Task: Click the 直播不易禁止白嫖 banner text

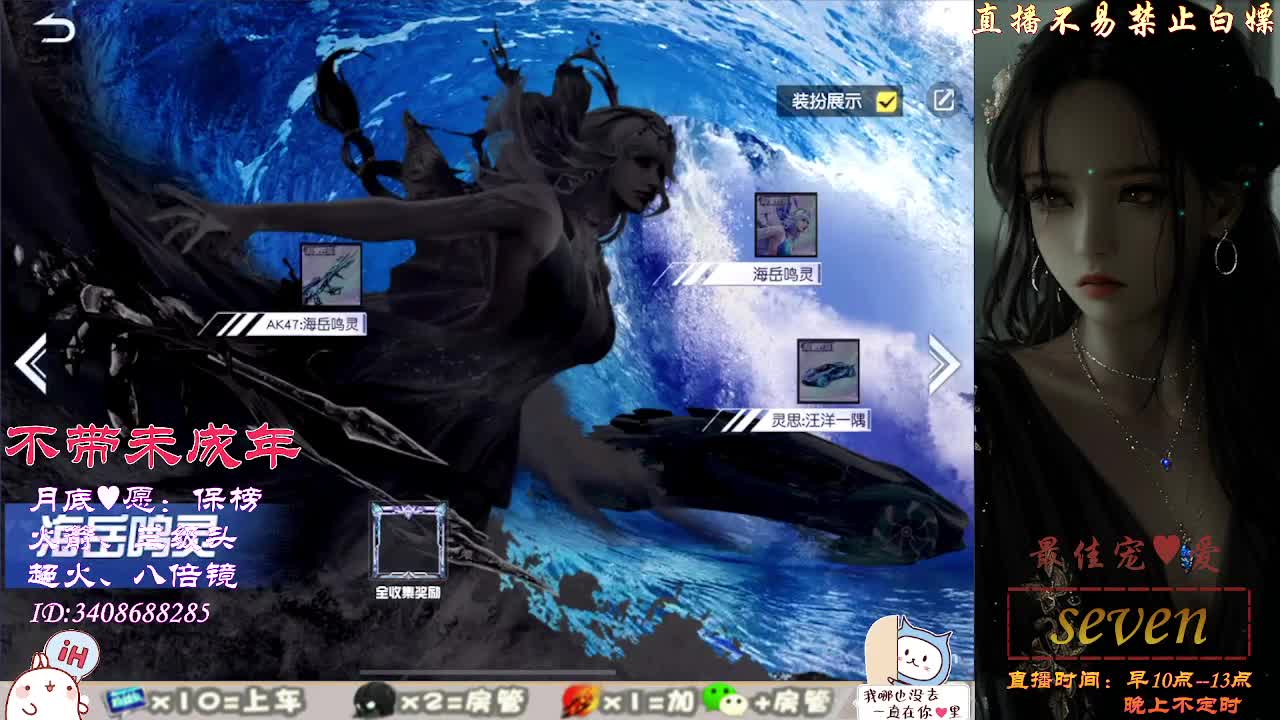Action: point(1125,19)
